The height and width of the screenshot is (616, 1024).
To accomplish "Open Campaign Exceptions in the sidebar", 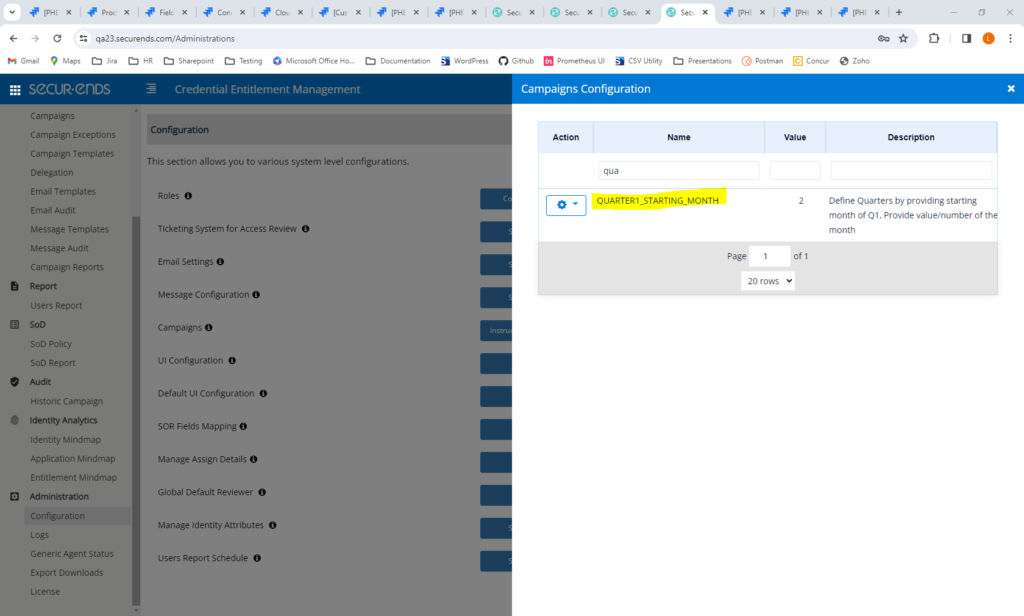I will point(72,135).
